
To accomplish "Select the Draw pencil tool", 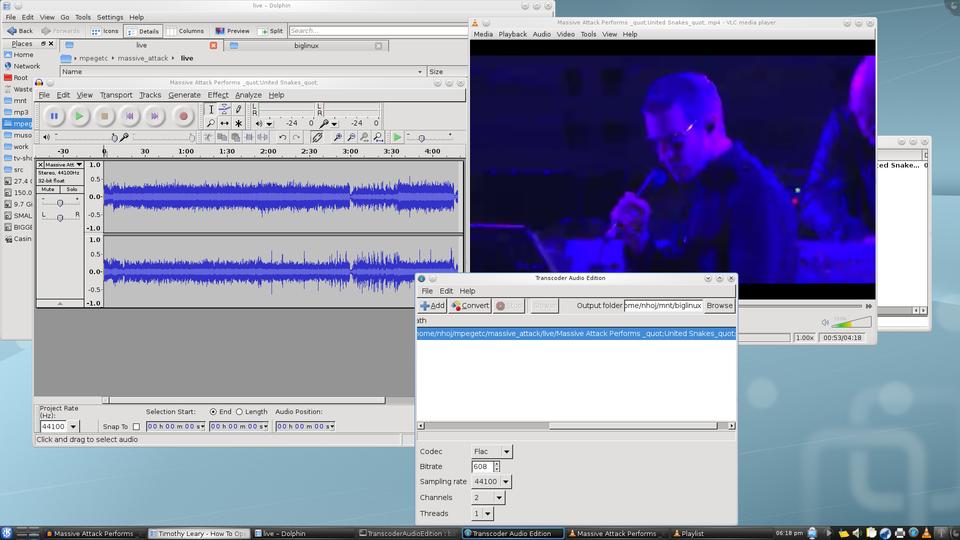I will click(x=238, y=109).
